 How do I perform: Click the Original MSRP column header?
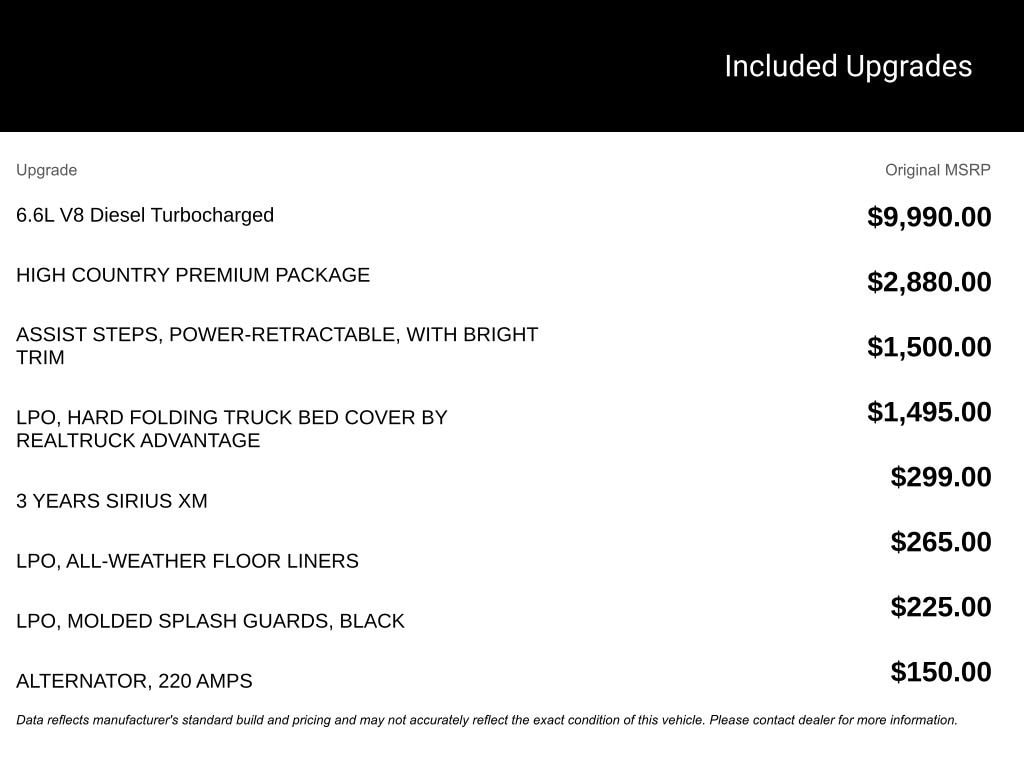pos(937,170)
